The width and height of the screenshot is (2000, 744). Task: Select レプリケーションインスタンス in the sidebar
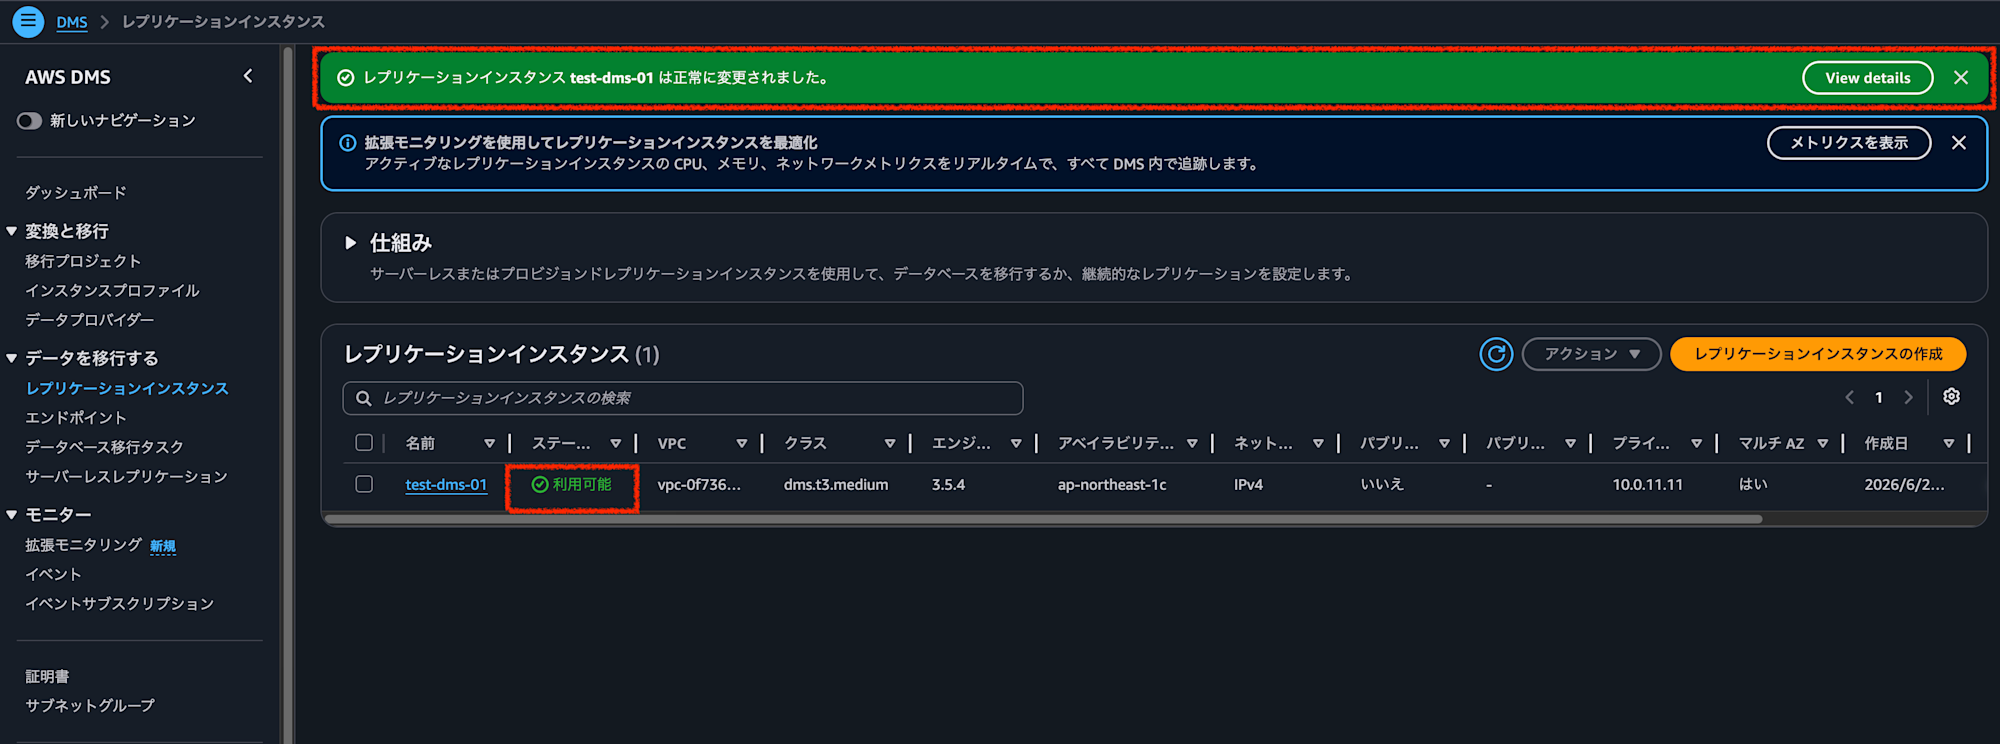click(127, 388)
